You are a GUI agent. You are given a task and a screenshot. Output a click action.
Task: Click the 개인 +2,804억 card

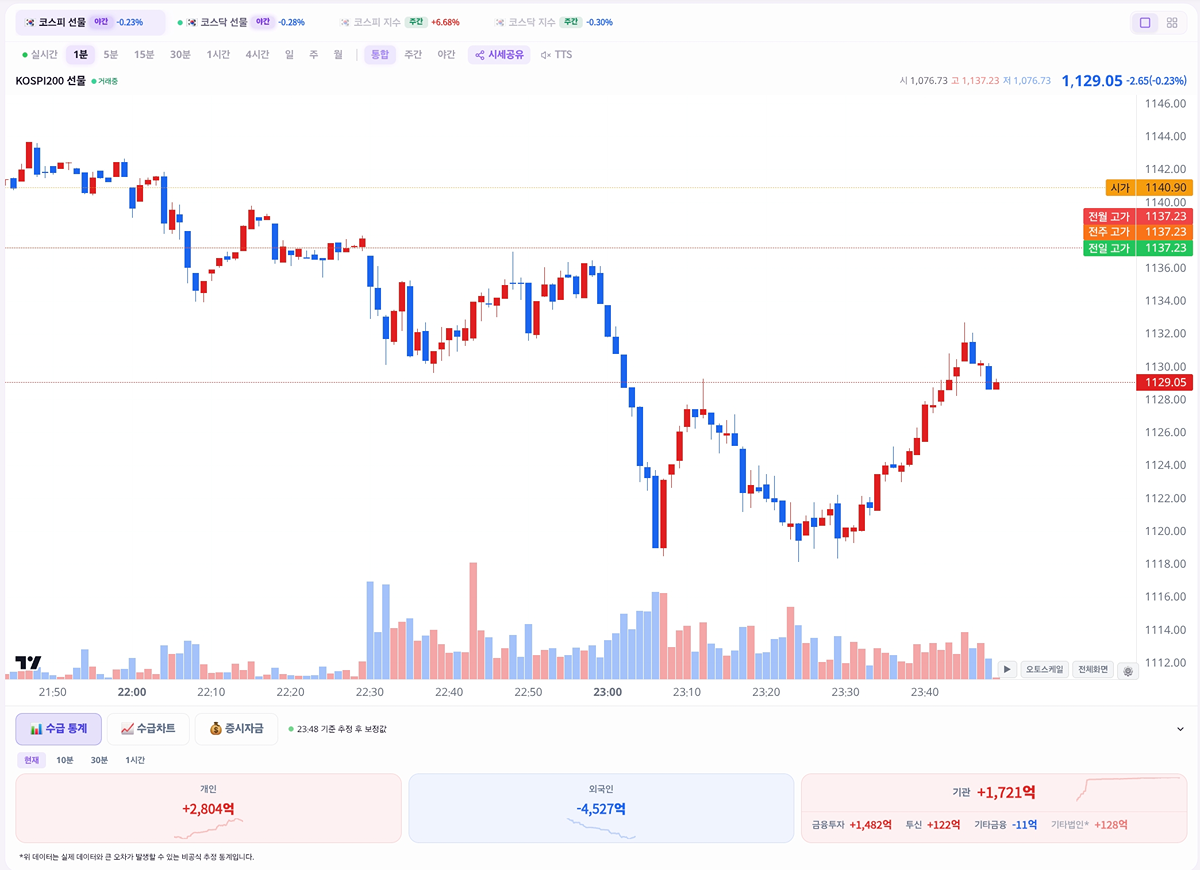tap(208, 808)
